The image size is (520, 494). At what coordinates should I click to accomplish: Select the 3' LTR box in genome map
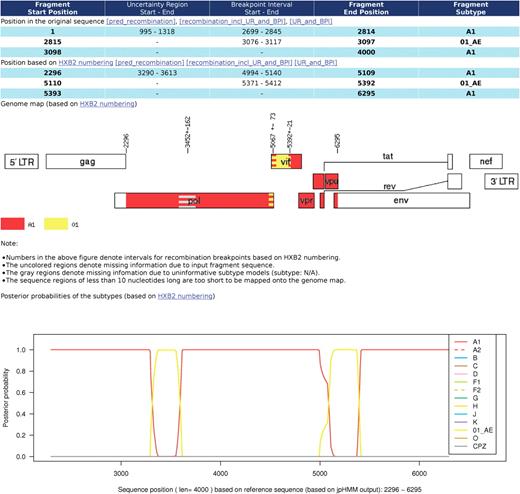coord(502,182)
